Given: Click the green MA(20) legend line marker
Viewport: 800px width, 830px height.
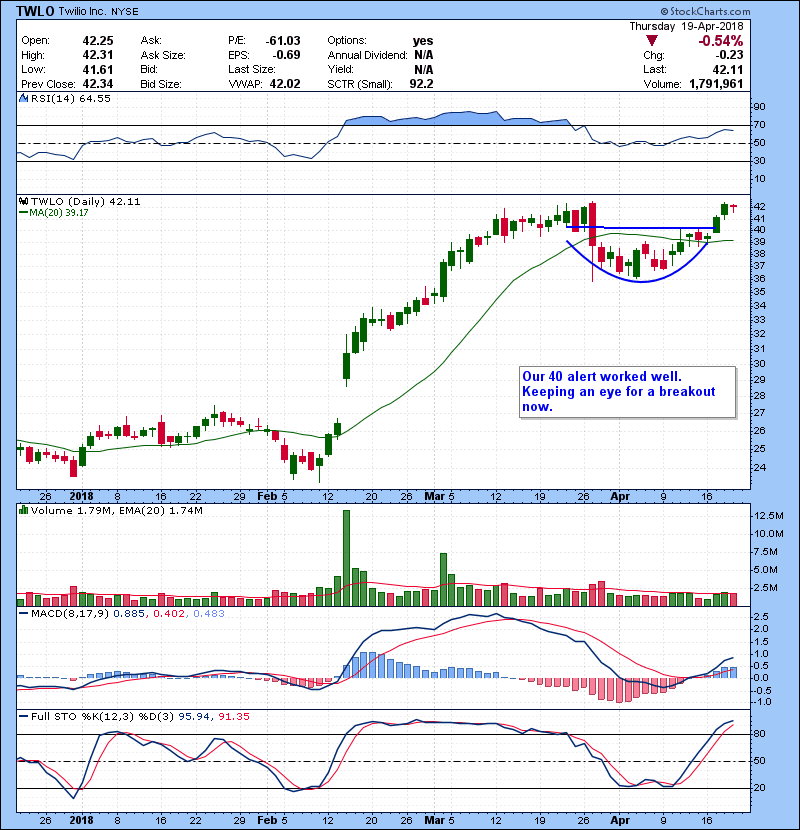Looking at the screenshot, I should click(24, 213).
